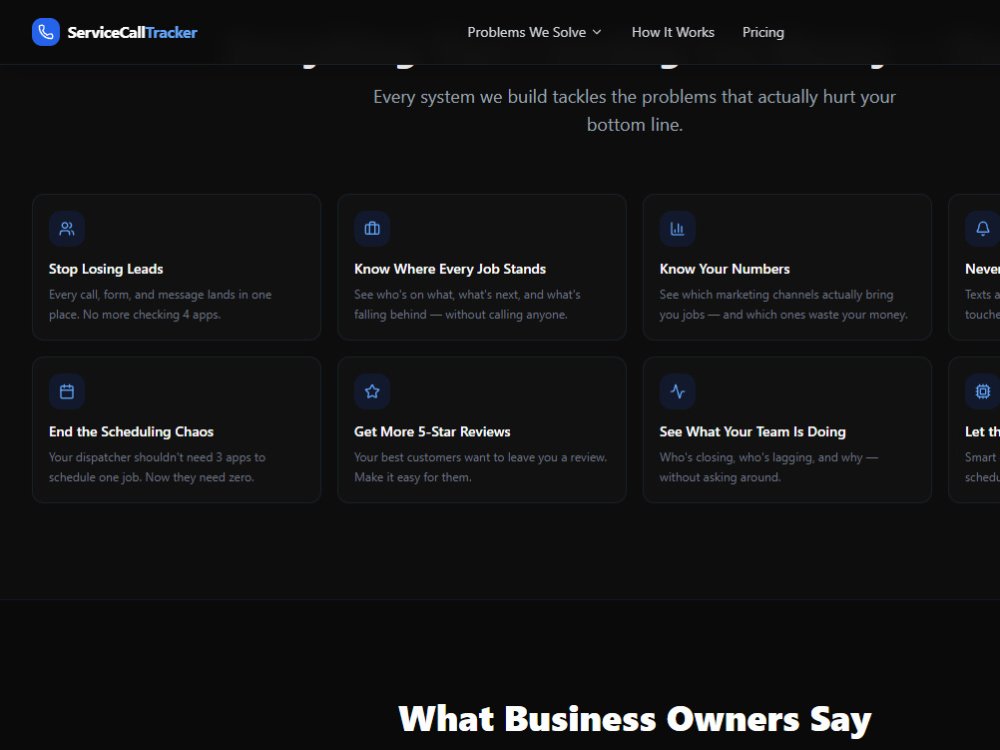Click the 'What Business Owners Say' heading
Viewport: 1000px width, 750px height.
tap(635, 719)
